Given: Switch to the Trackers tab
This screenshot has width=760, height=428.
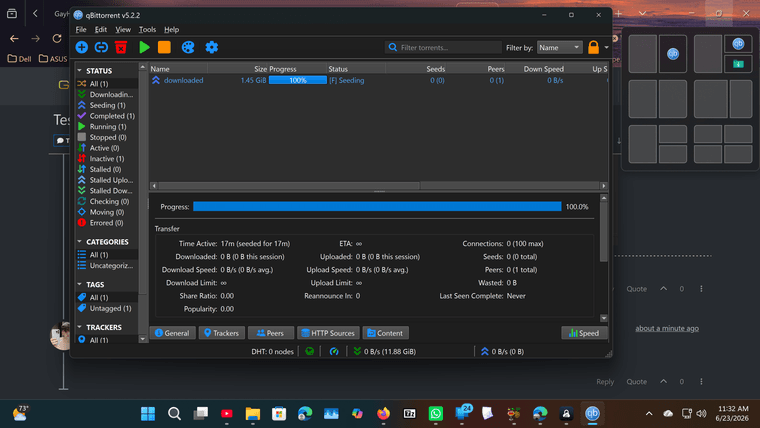Looking at the screenshot, I should 222,333.
